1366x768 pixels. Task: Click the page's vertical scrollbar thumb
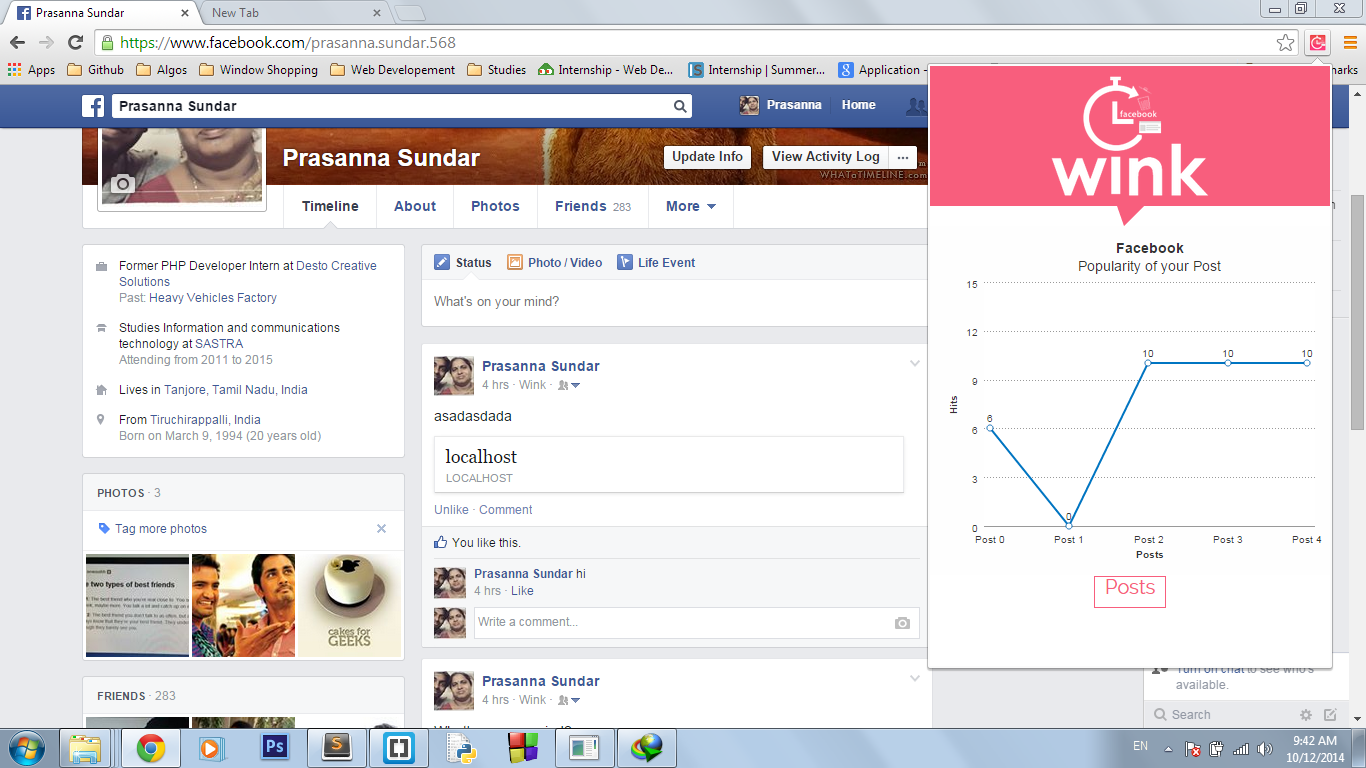point(1357,312)
